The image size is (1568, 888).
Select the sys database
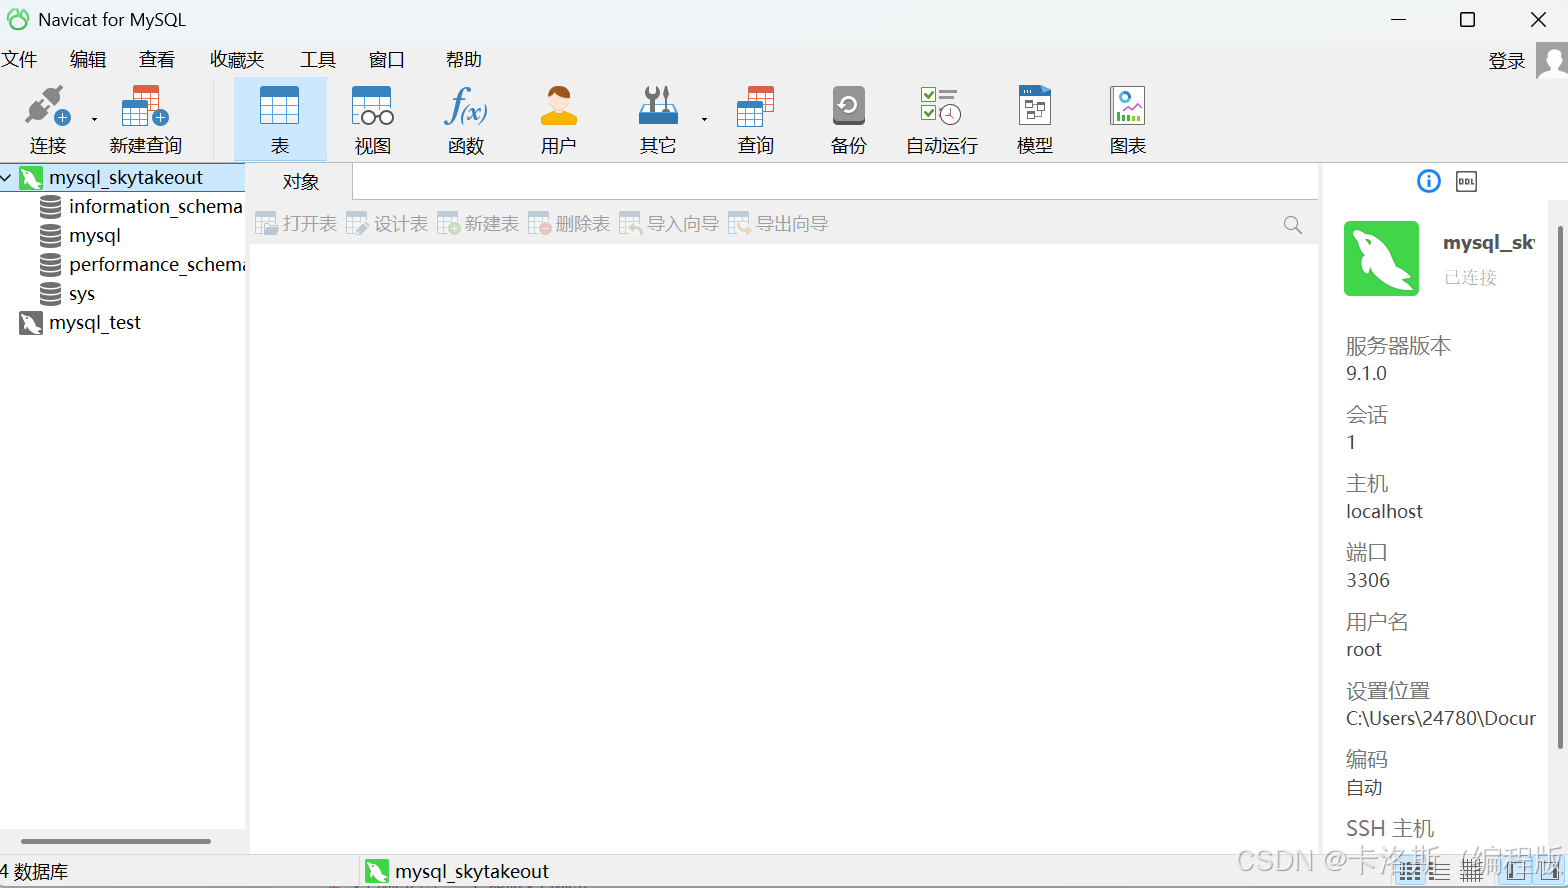[x=81, y=294]
